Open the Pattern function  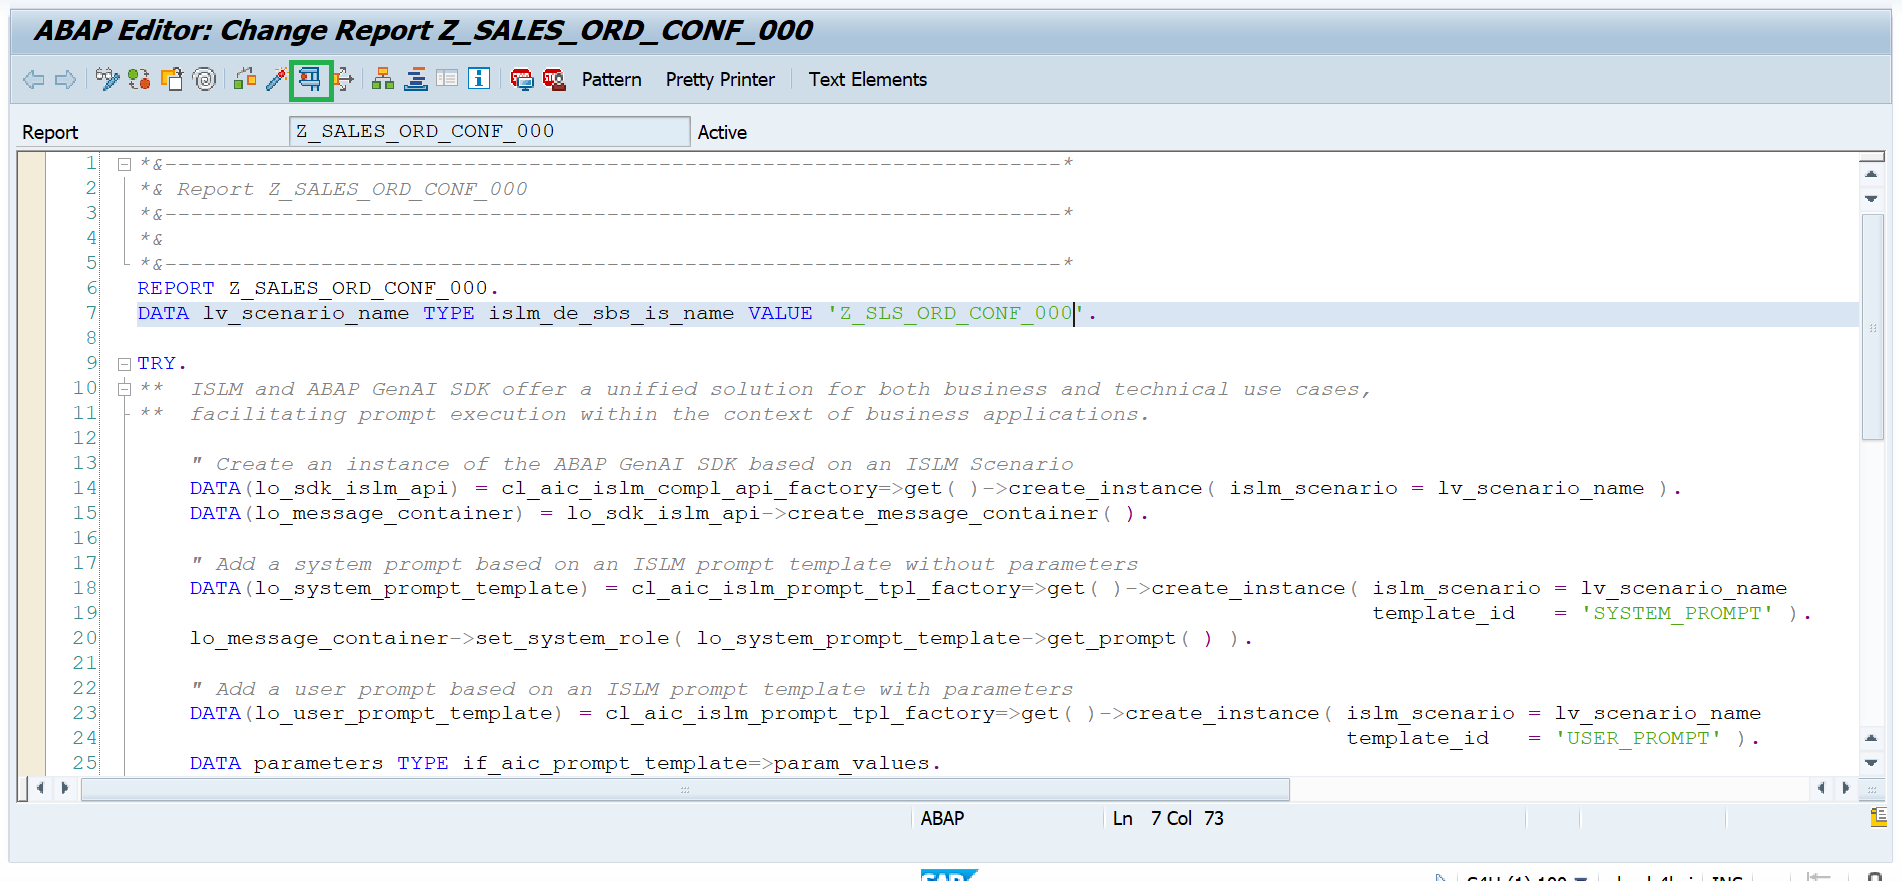(612, 79)
